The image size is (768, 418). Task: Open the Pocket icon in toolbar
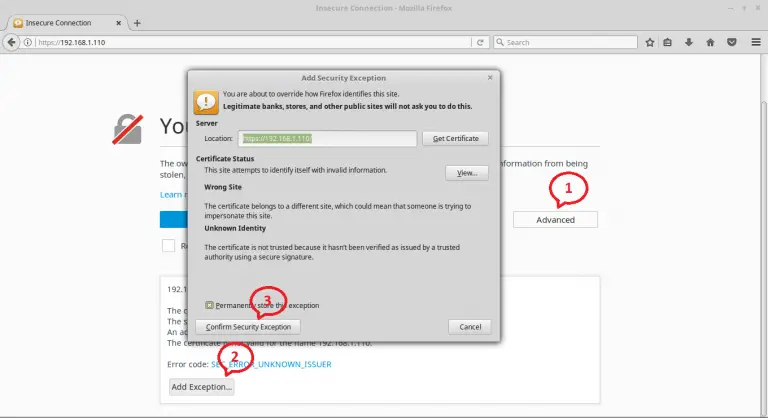tap(731, 43)
